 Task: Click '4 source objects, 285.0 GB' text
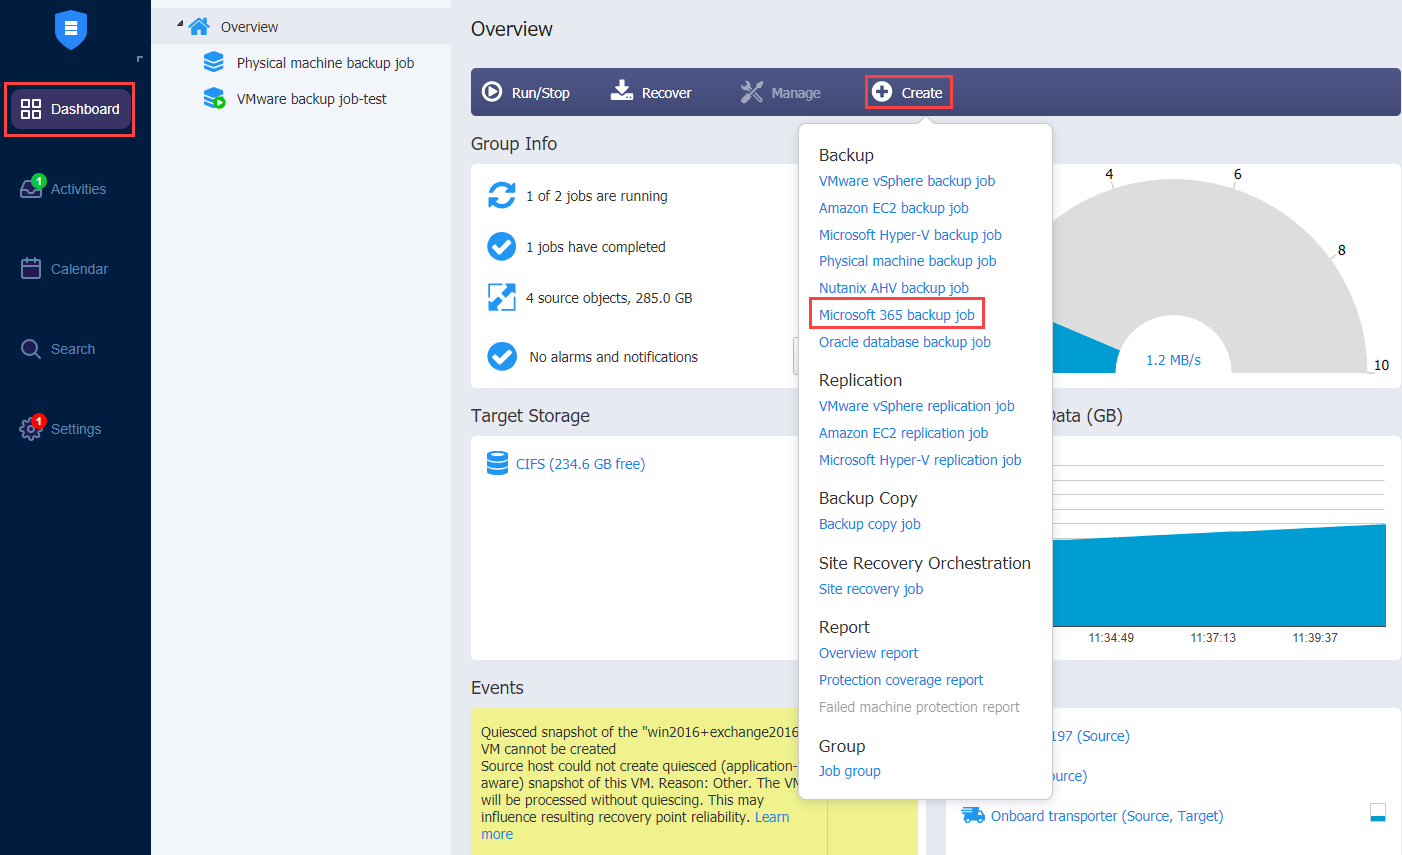point(609,298)
